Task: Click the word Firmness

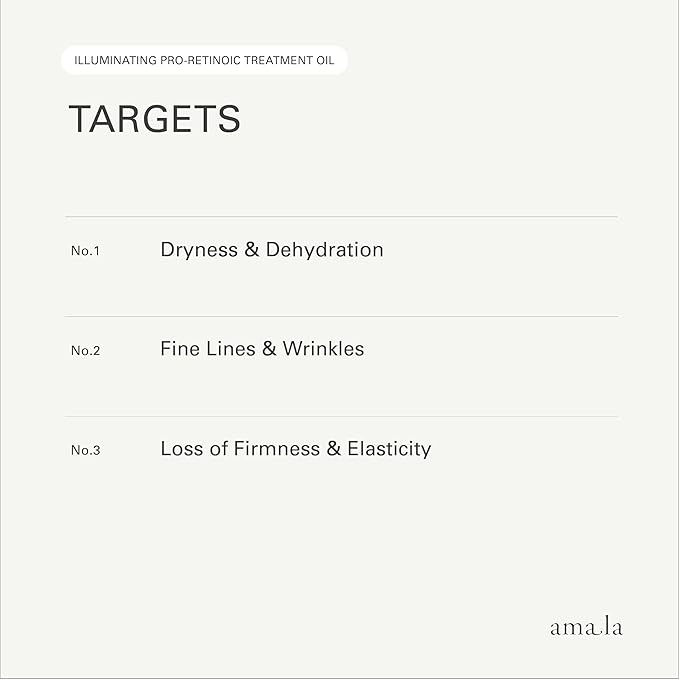Action: coord(276,449)
